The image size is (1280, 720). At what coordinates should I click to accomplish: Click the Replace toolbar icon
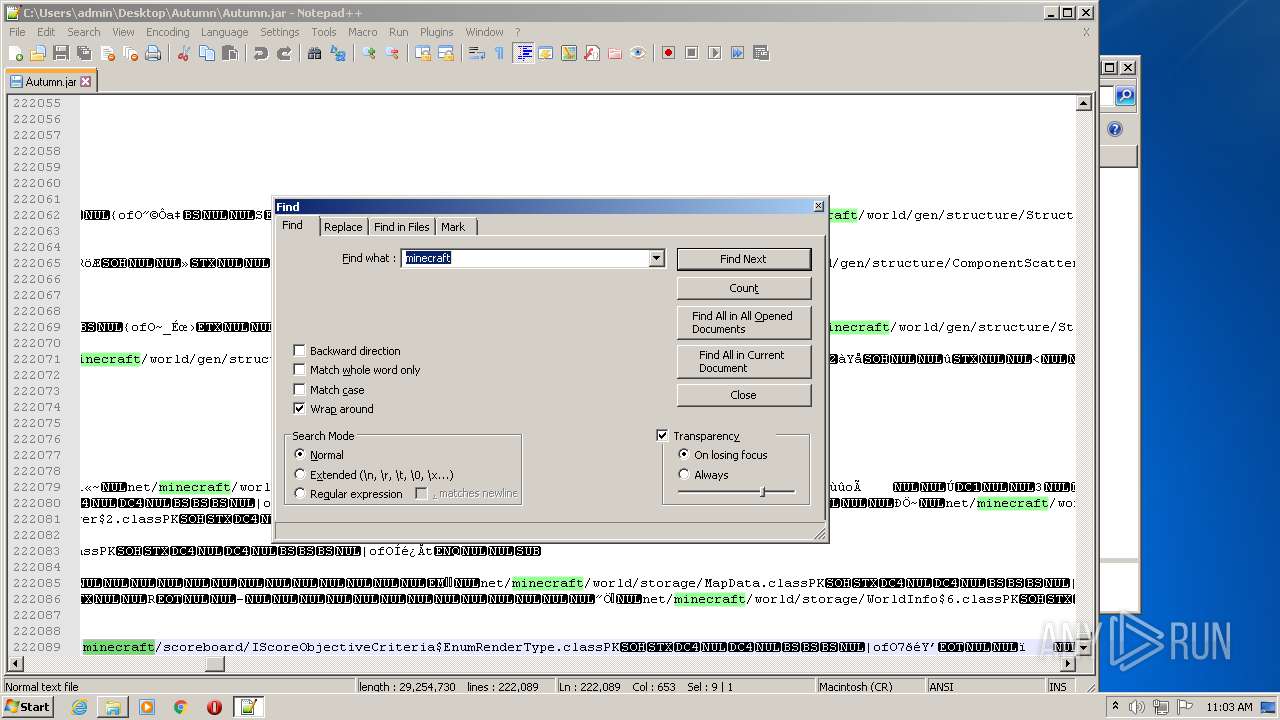coord(338,53)
